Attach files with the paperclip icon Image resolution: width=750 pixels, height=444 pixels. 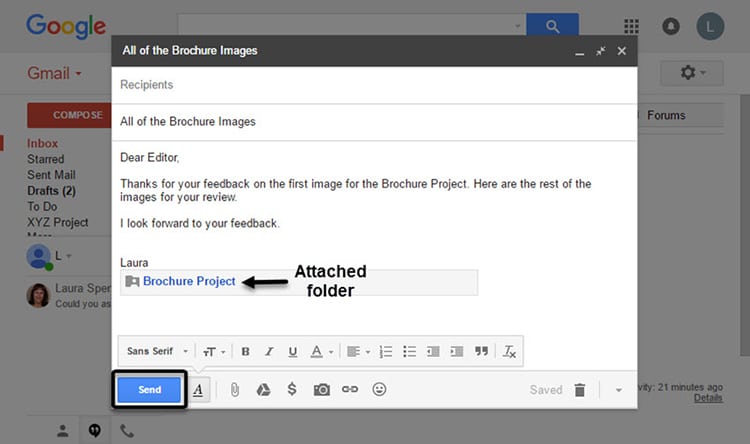(234, 390)
